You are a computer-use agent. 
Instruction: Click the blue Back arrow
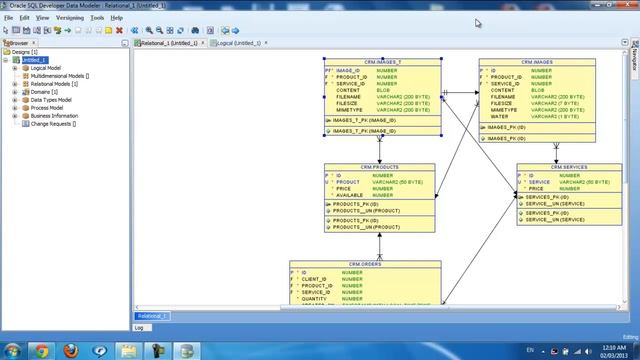coord(225,30)
